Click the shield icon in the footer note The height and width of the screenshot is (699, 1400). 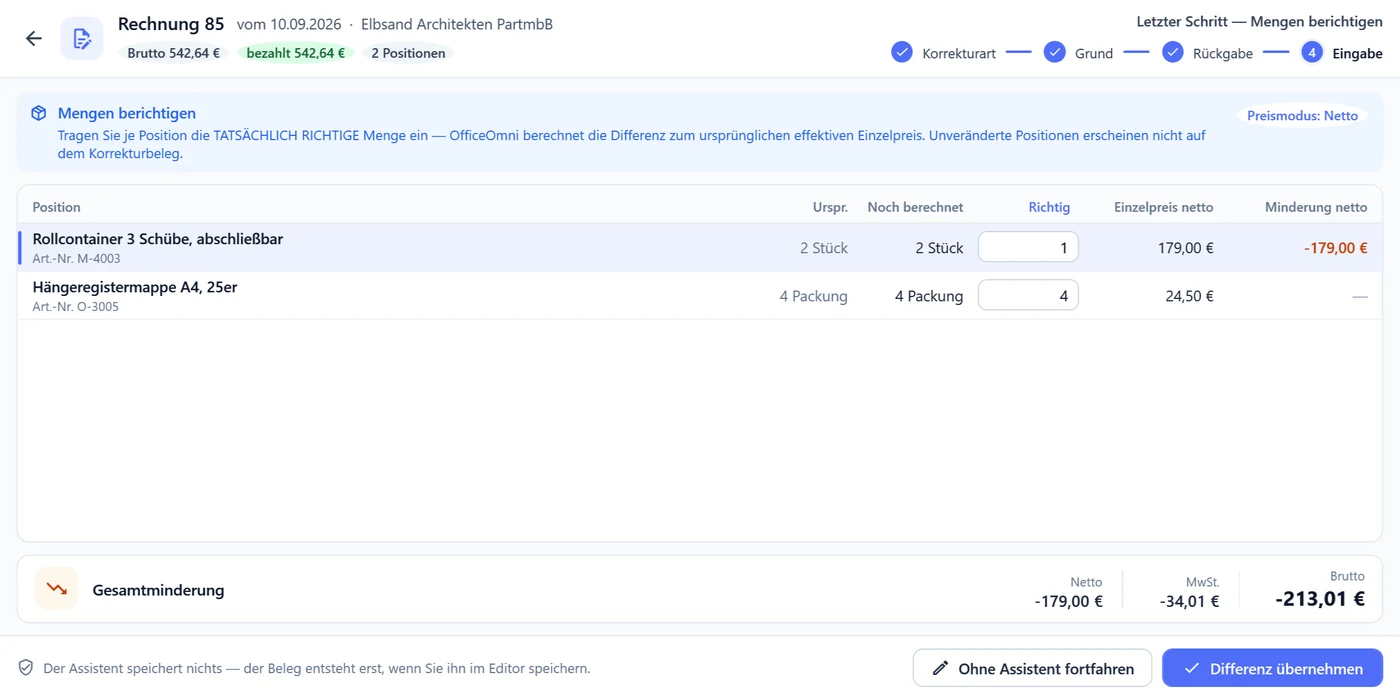tap(26, 668)
